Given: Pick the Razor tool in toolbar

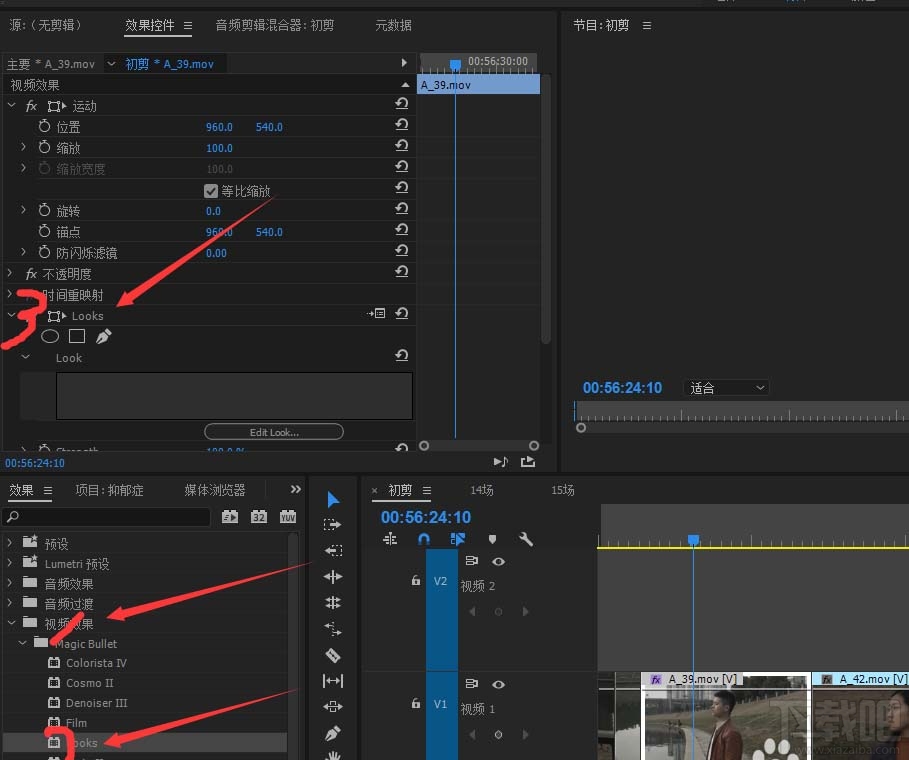Looking at the screenshot, I should (333, 655).
